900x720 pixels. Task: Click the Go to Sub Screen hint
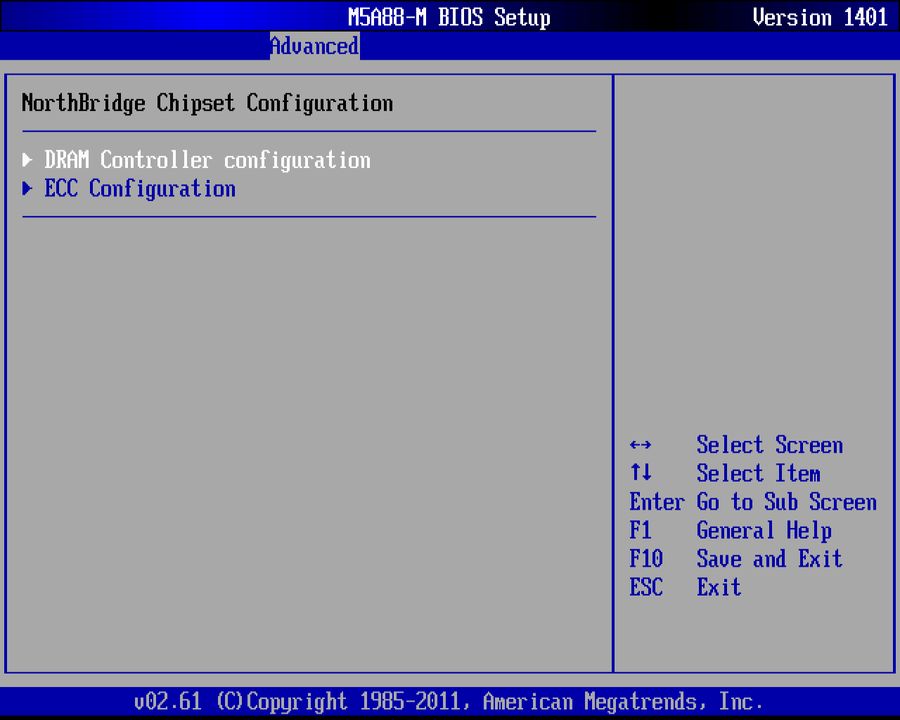786,502
